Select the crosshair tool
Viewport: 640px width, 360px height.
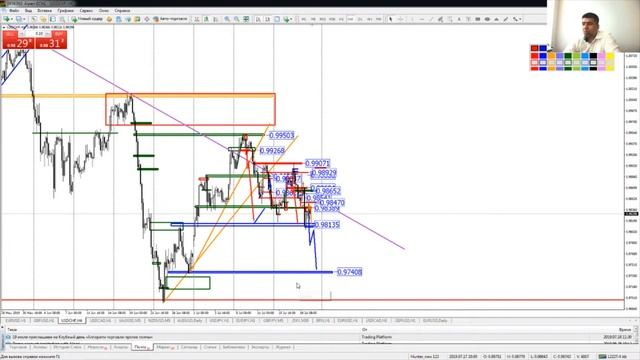(x=400, y=19)
